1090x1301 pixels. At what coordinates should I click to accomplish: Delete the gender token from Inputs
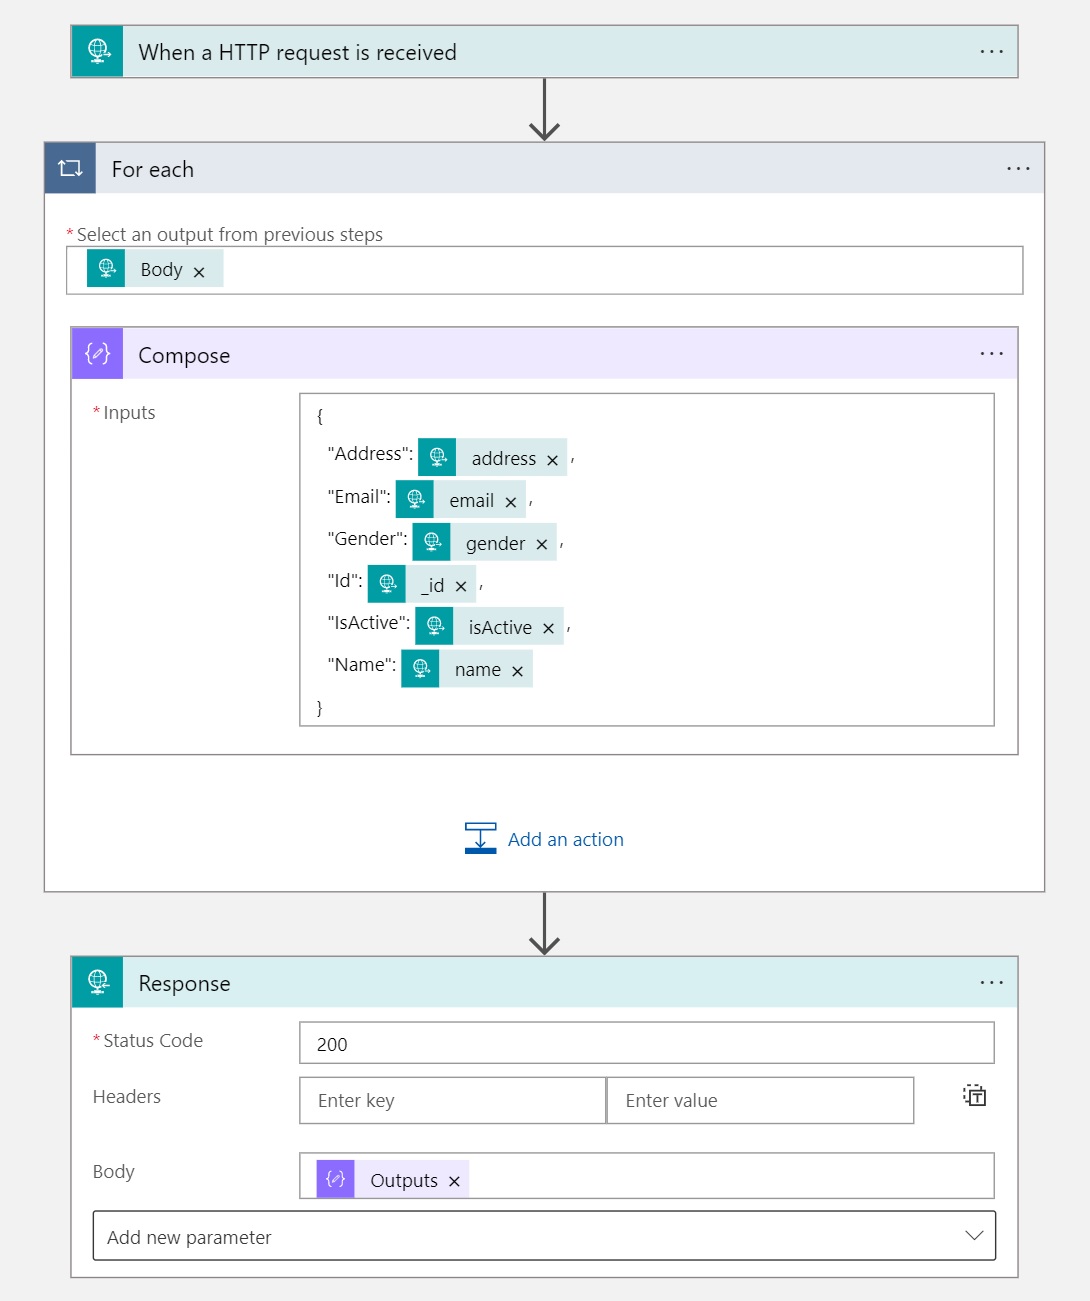541,545
